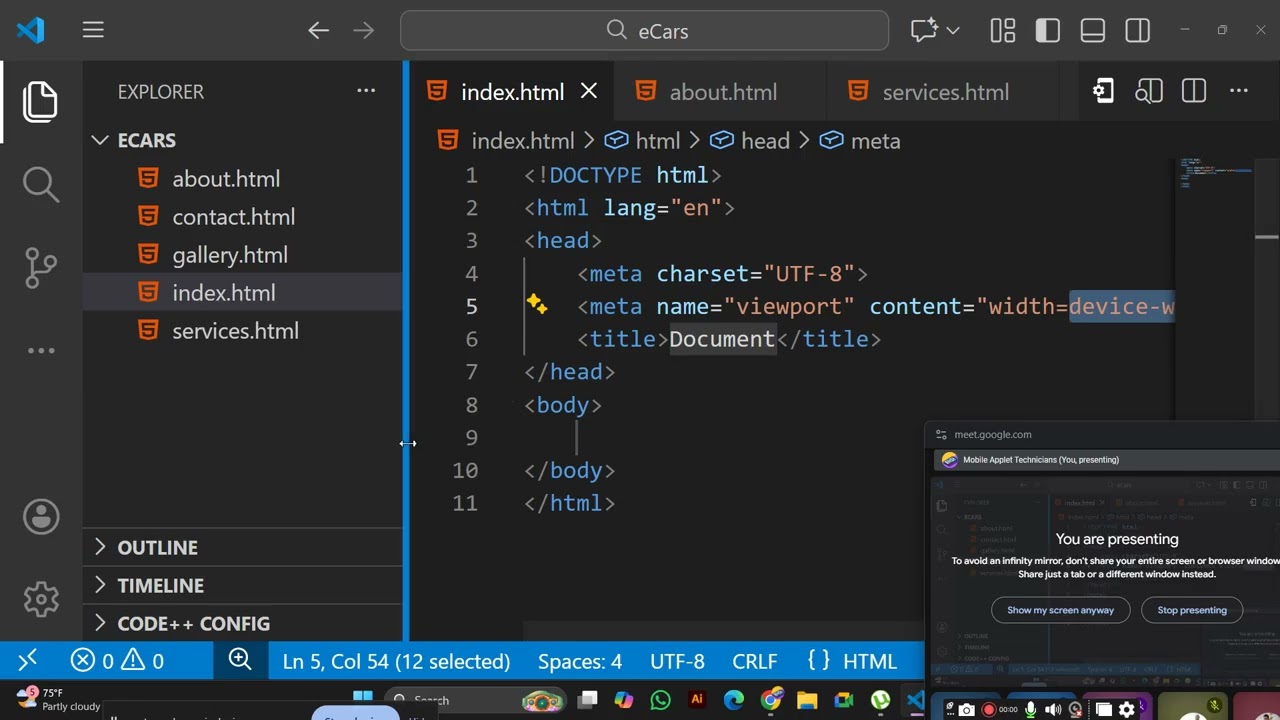1280x720 pixels.
Task: Toggle the secondary side bar
Action: tap(1138, 31)
